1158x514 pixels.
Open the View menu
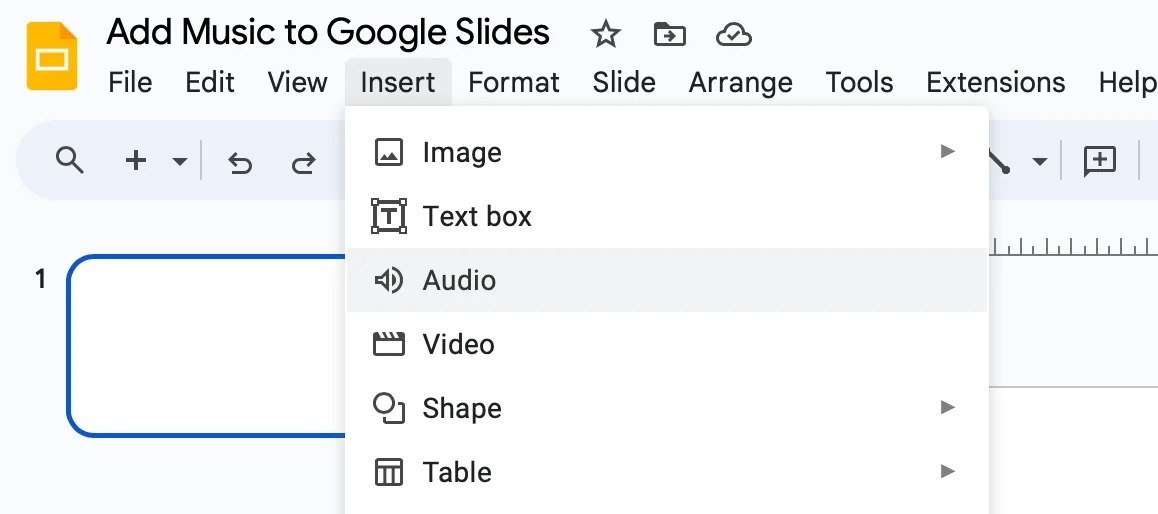tap(298, 82)
